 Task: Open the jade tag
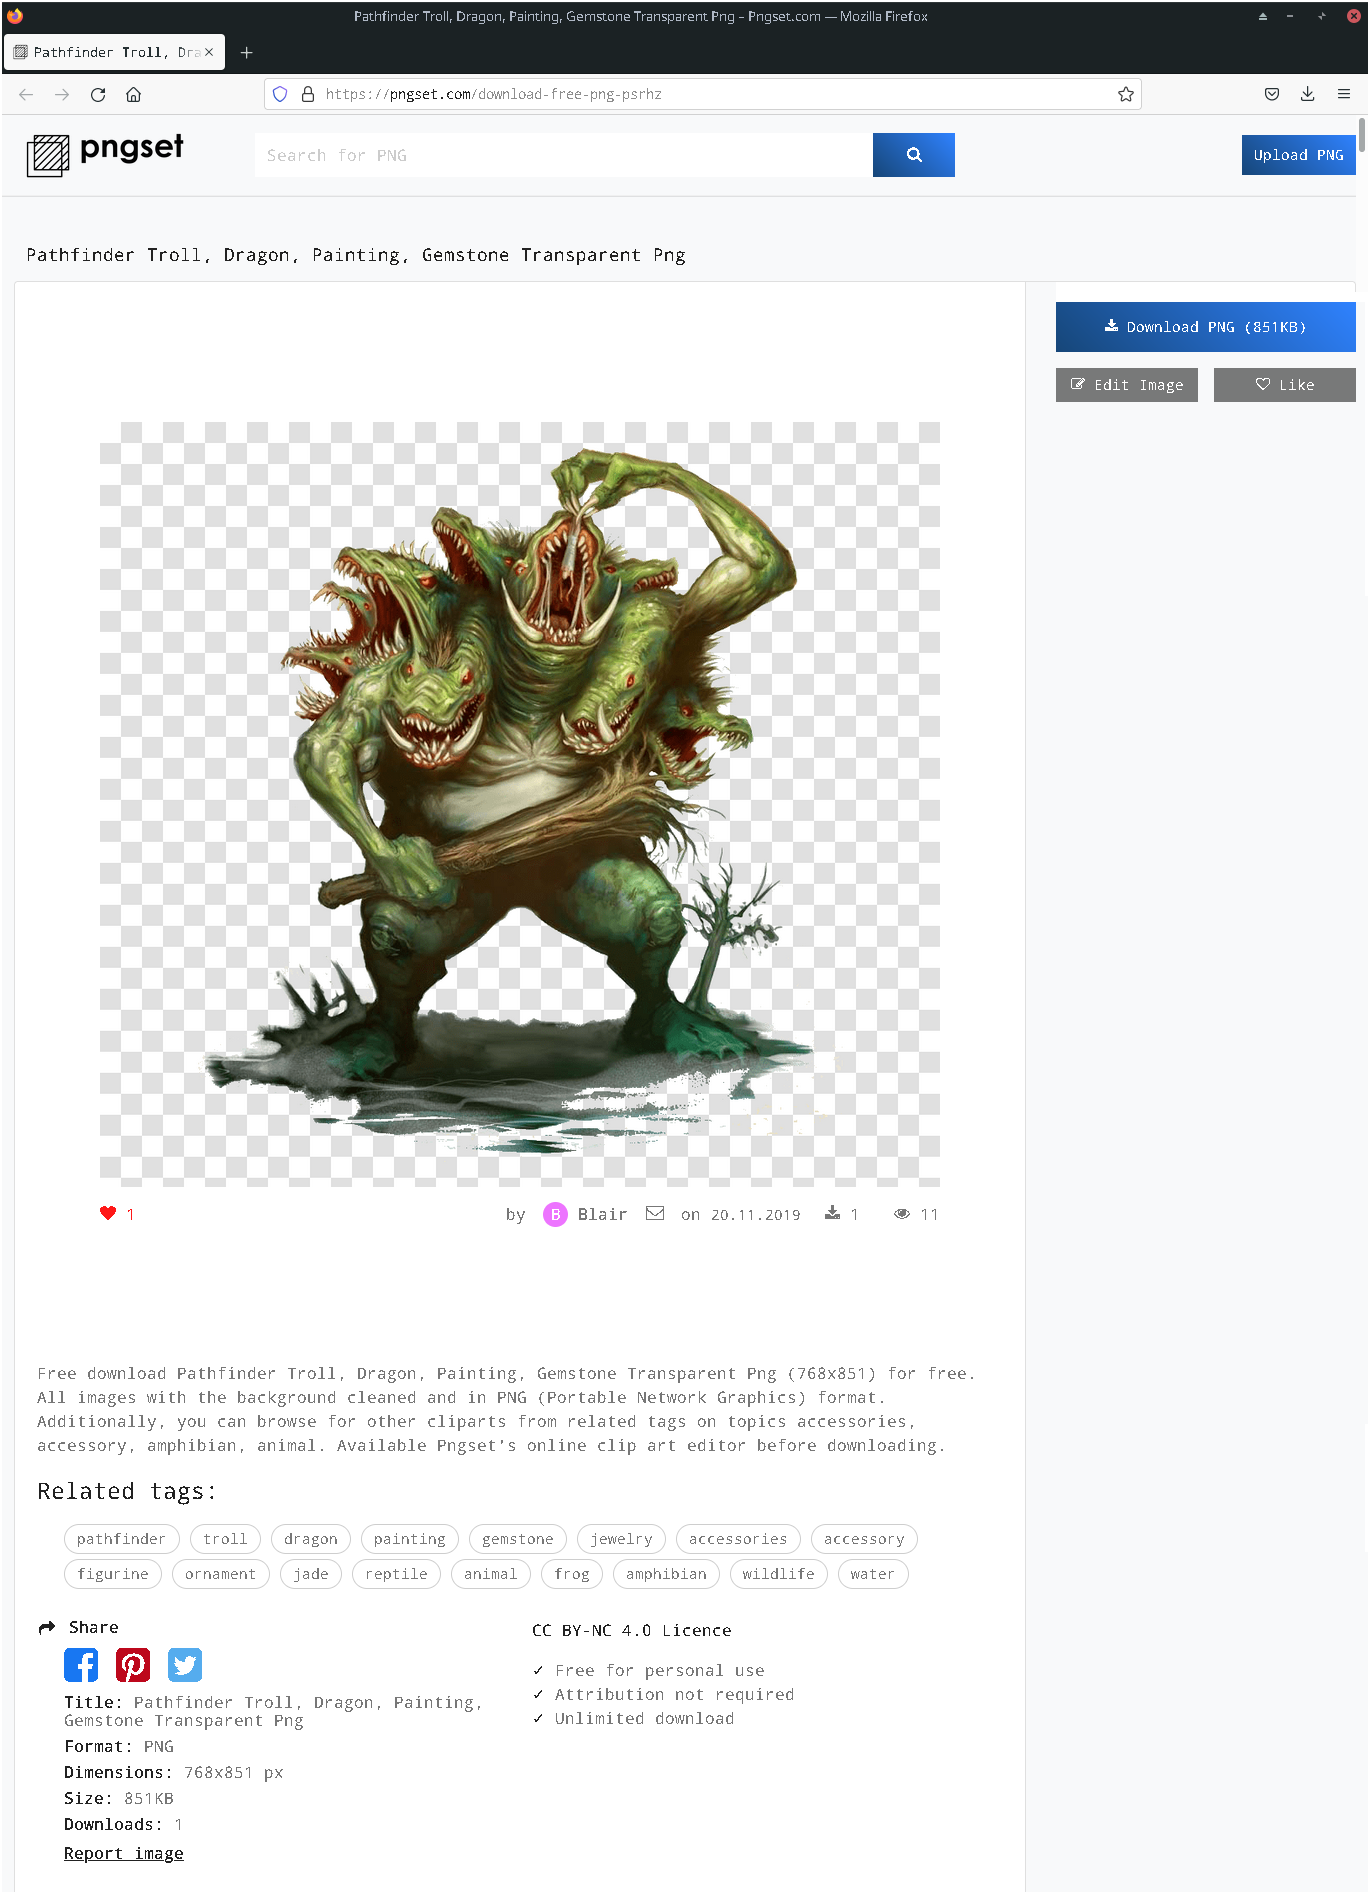311,1574
